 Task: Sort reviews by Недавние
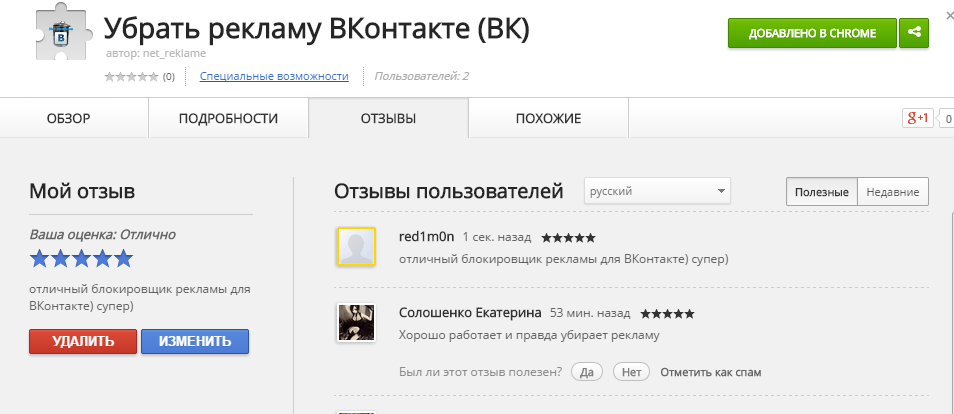[x=893, y=192]
